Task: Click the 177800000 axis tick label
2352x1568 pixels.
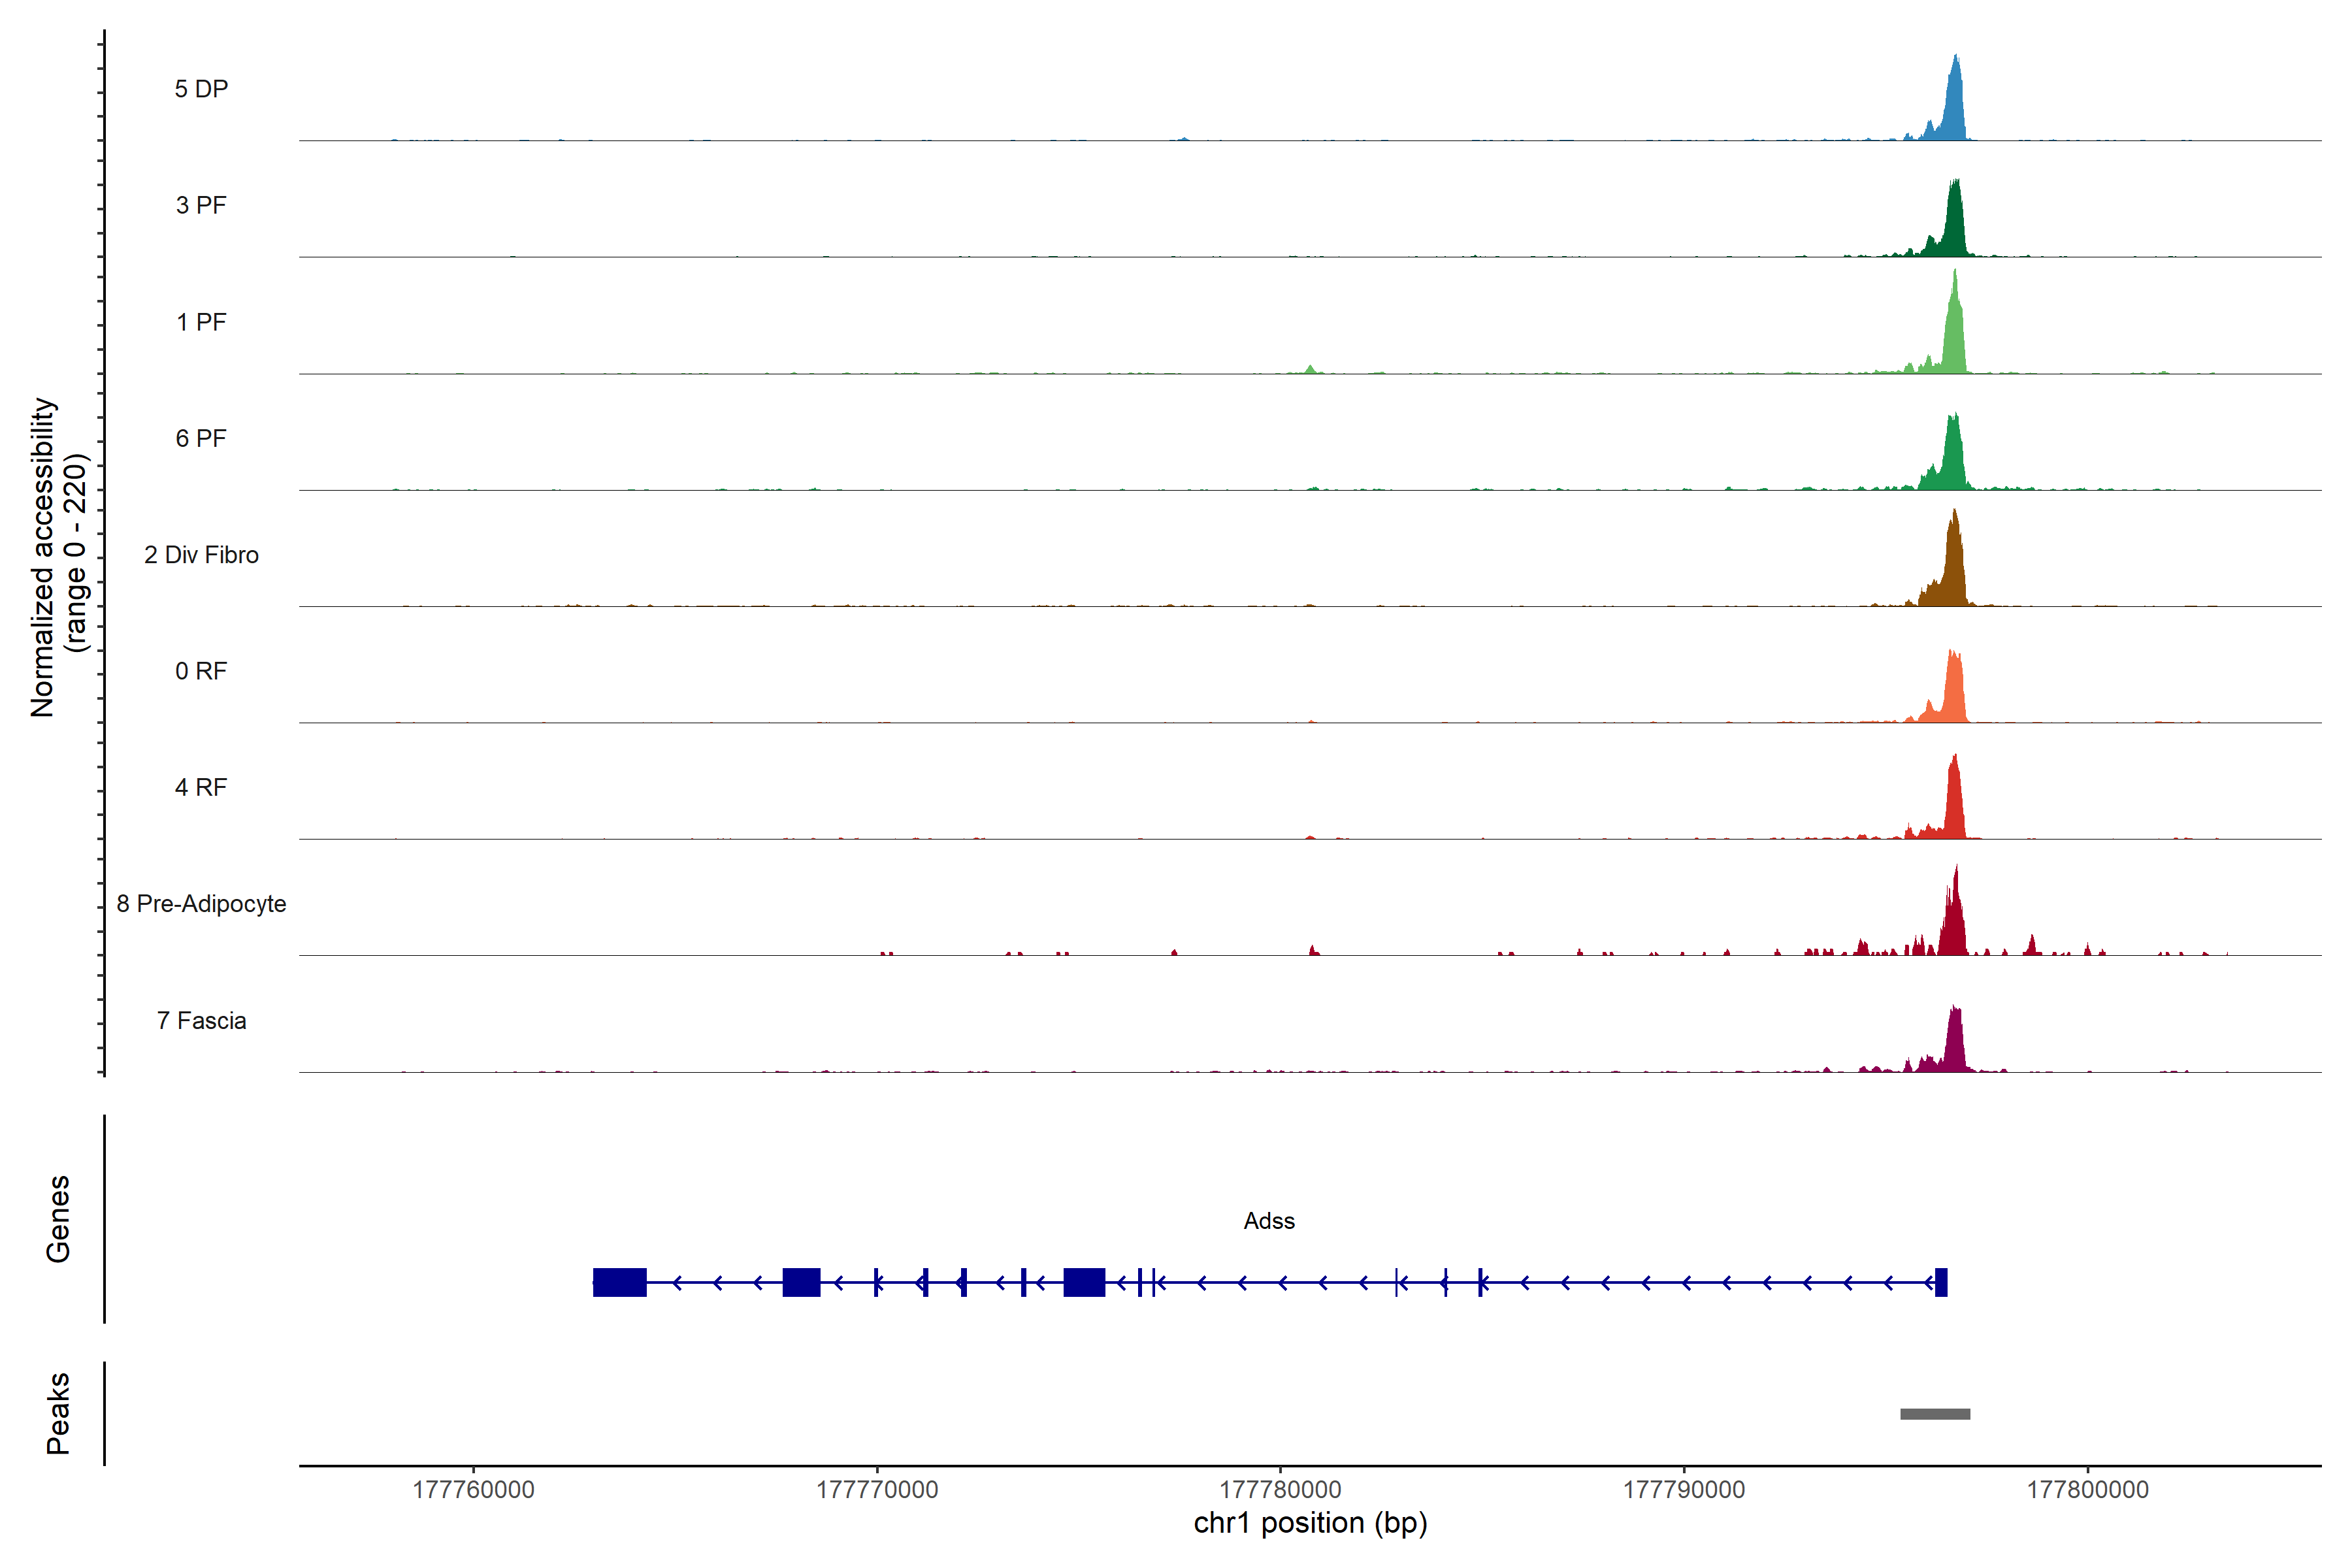Action: 2087,1490
